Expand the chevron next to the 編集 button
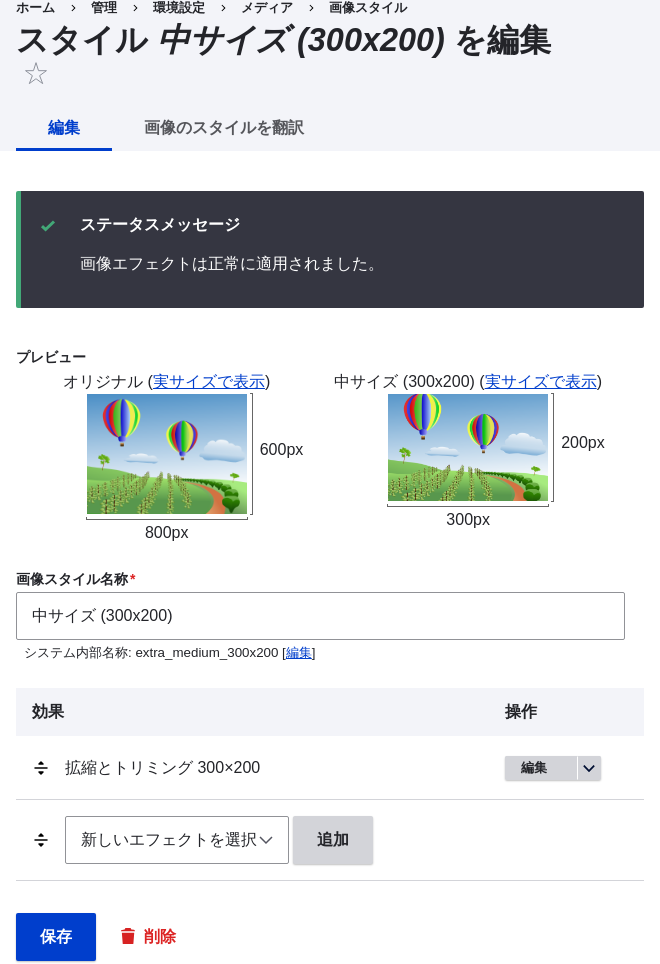Screen dimensions: 660x964 tap(589, 768)
